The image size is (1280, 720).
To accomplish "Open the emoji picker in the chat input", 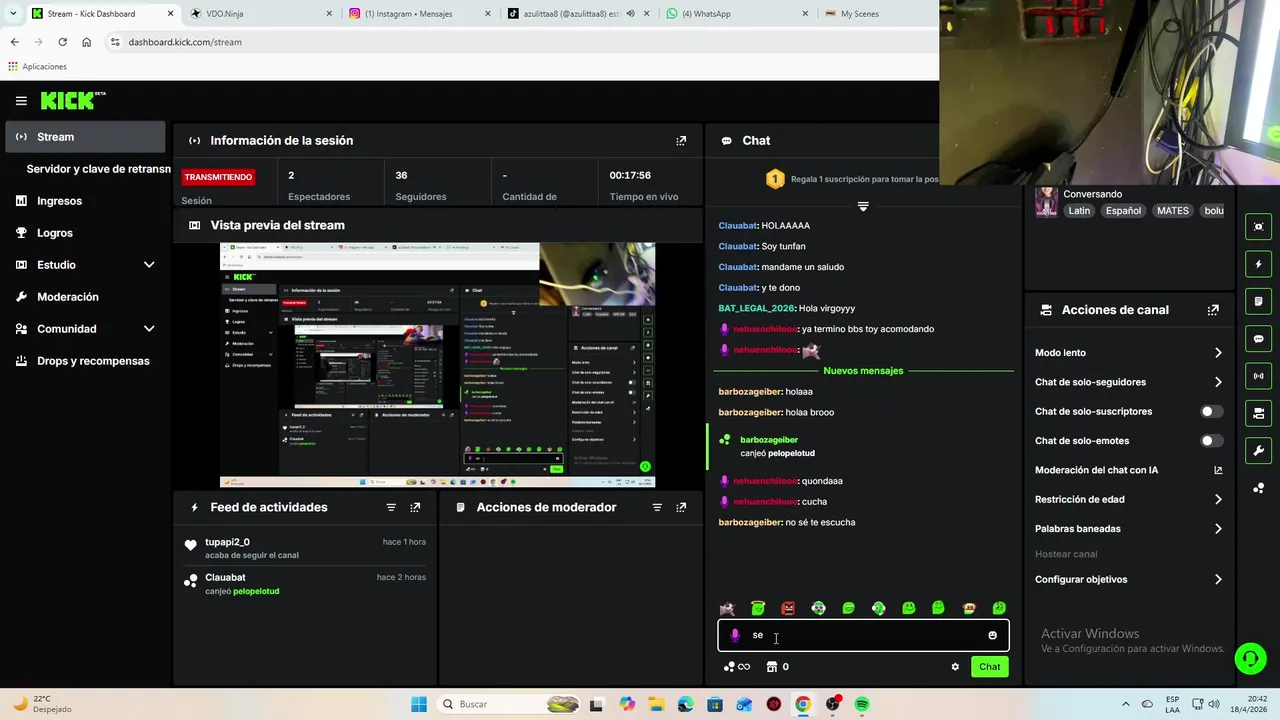I will click(x=992, y=635).
